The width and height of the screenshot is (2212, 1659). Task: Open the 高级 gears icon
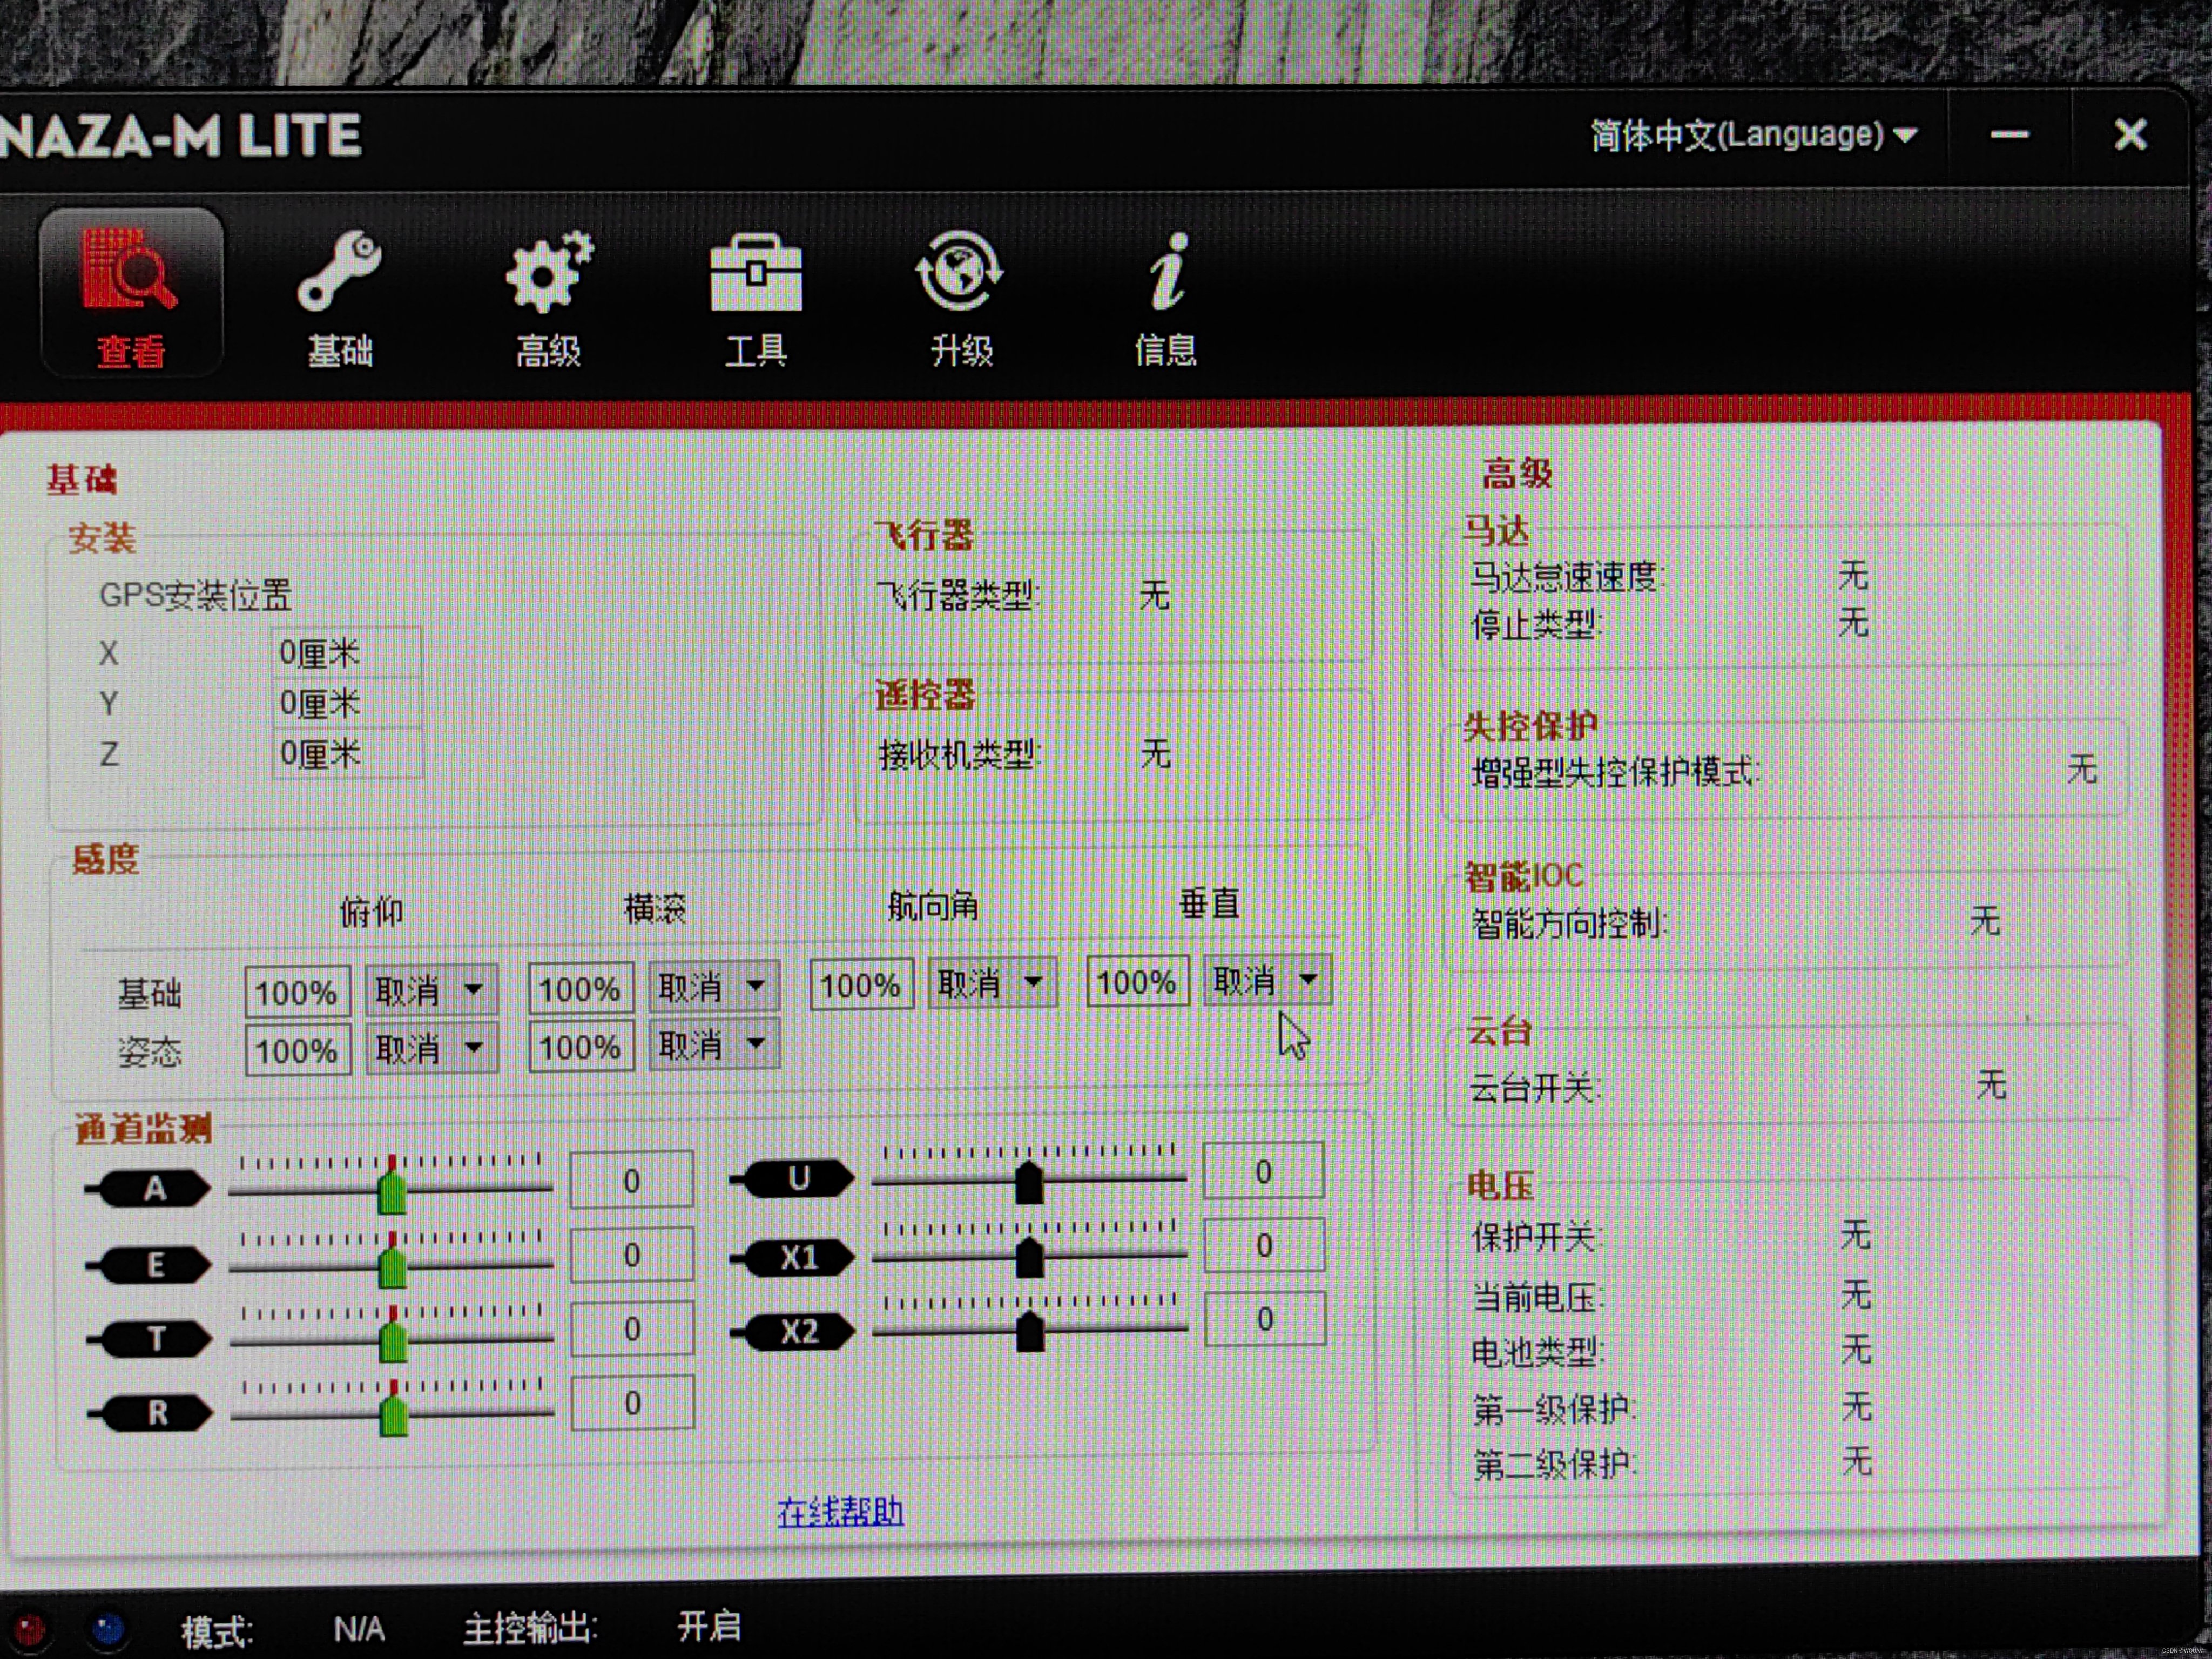pyautogui.click(x=548, y=272)
